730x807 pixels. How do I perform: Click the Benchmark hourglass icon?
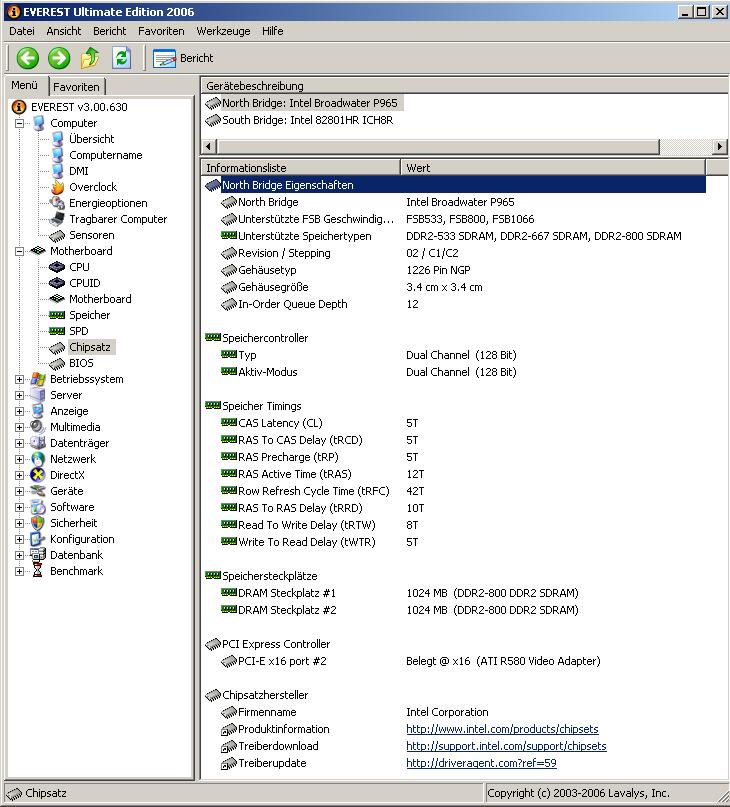[x=38, y=571]
